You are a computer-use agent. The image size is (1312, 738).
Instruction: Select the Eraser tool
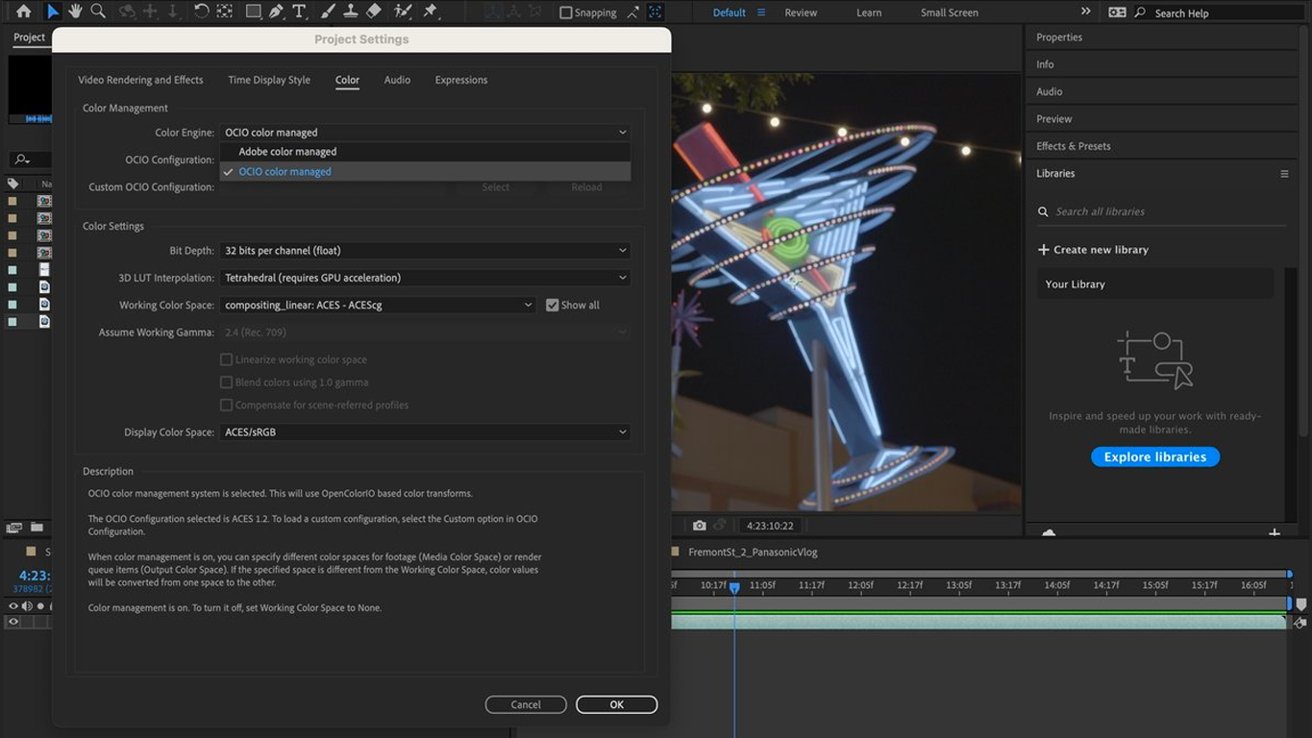[374, 12]
